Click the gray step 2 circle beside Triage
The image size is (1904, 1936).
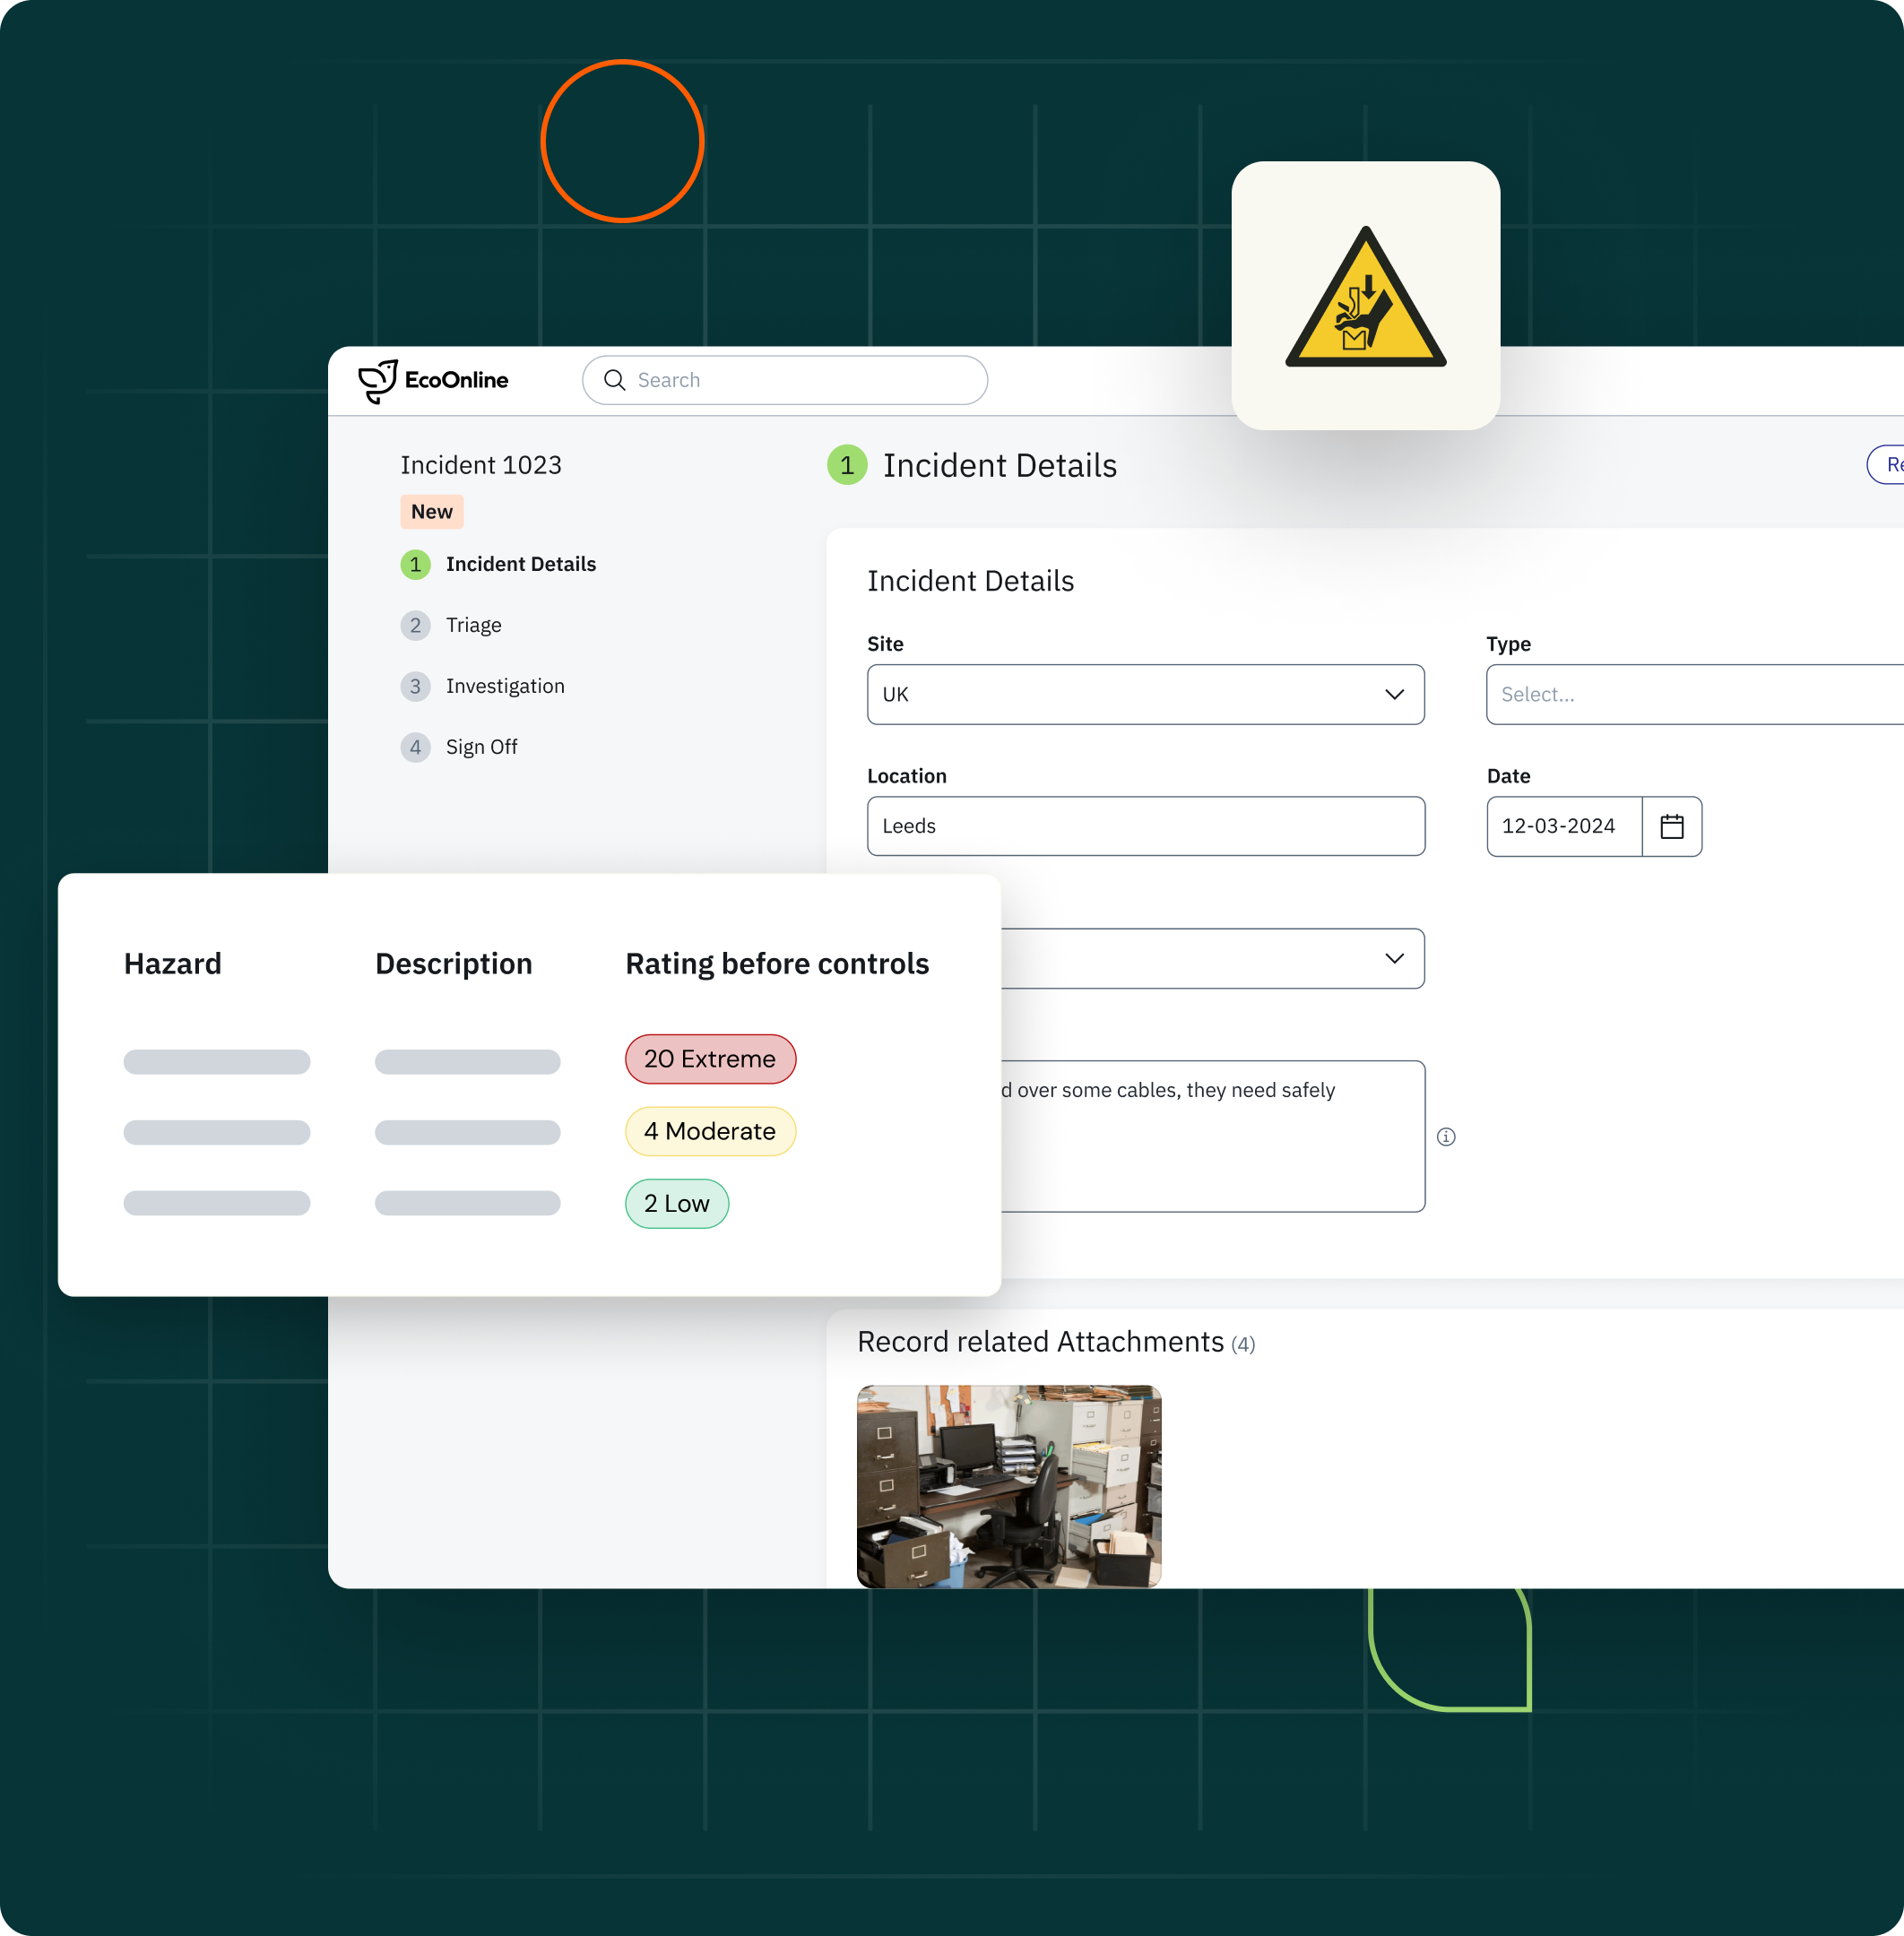point(415,624)
